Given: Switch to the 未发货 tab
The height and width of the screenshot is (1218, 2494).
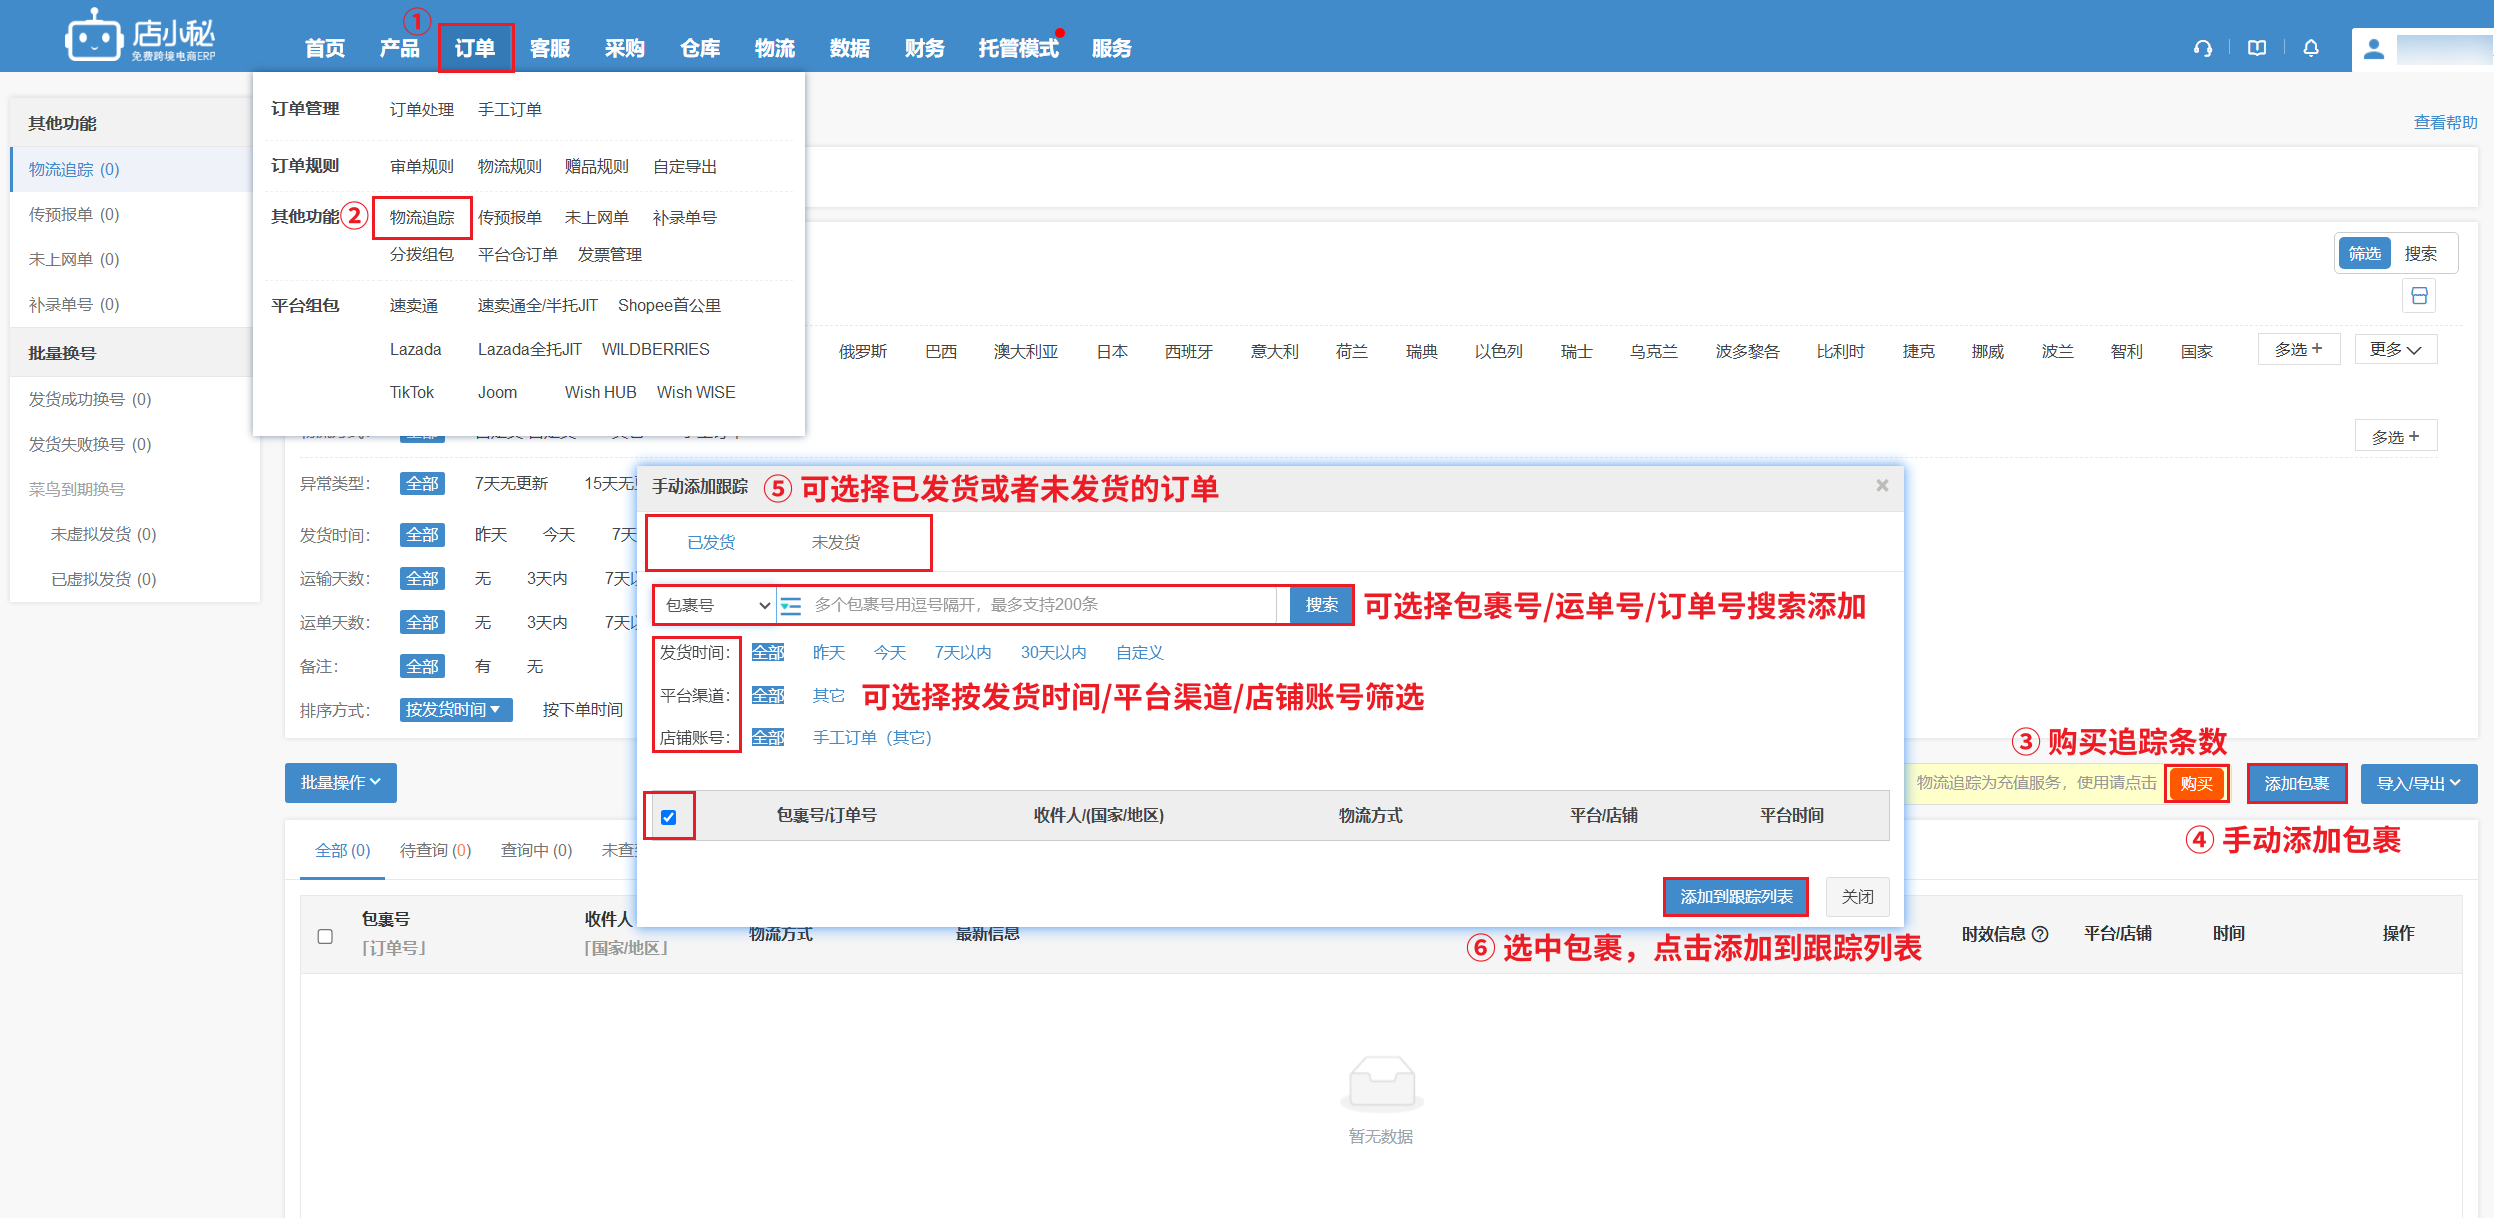Looking at the screenshot, I should [835, 542].
